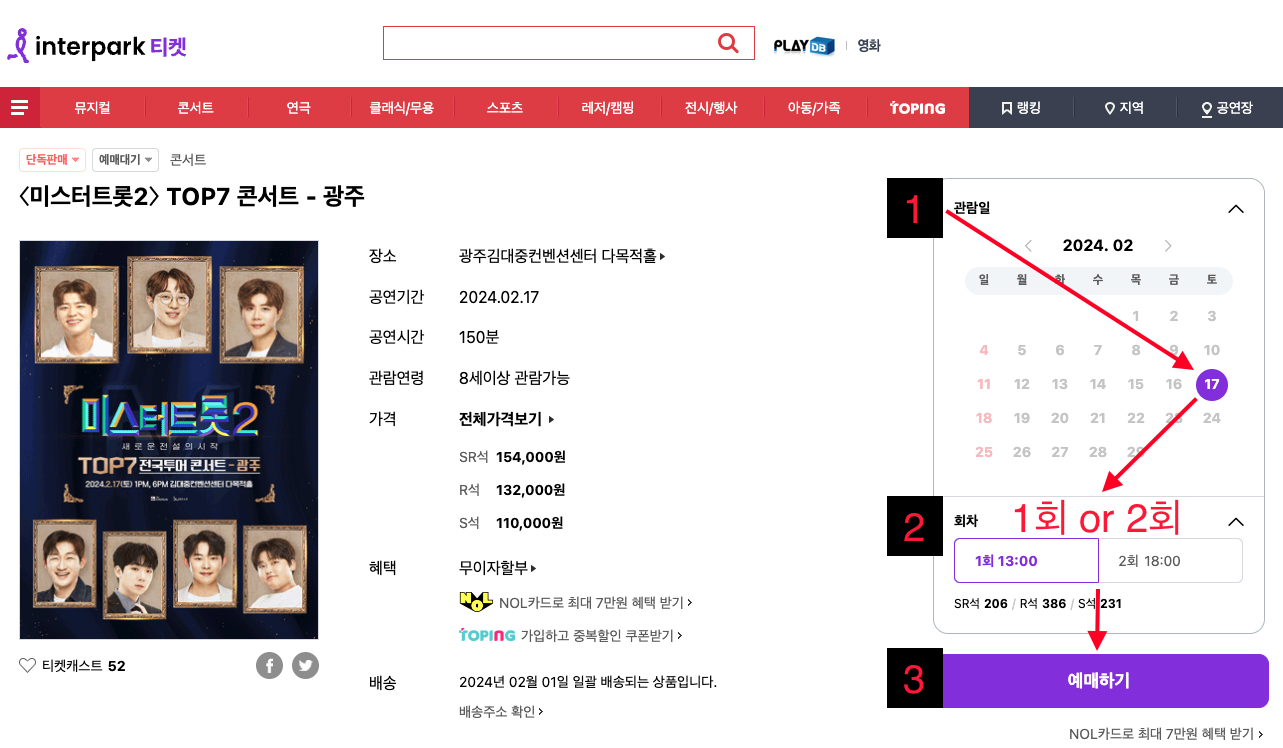This screenshot has width=1283, height=748.
Task: Open the 콘서트 category in red bar
Action: 196,108
